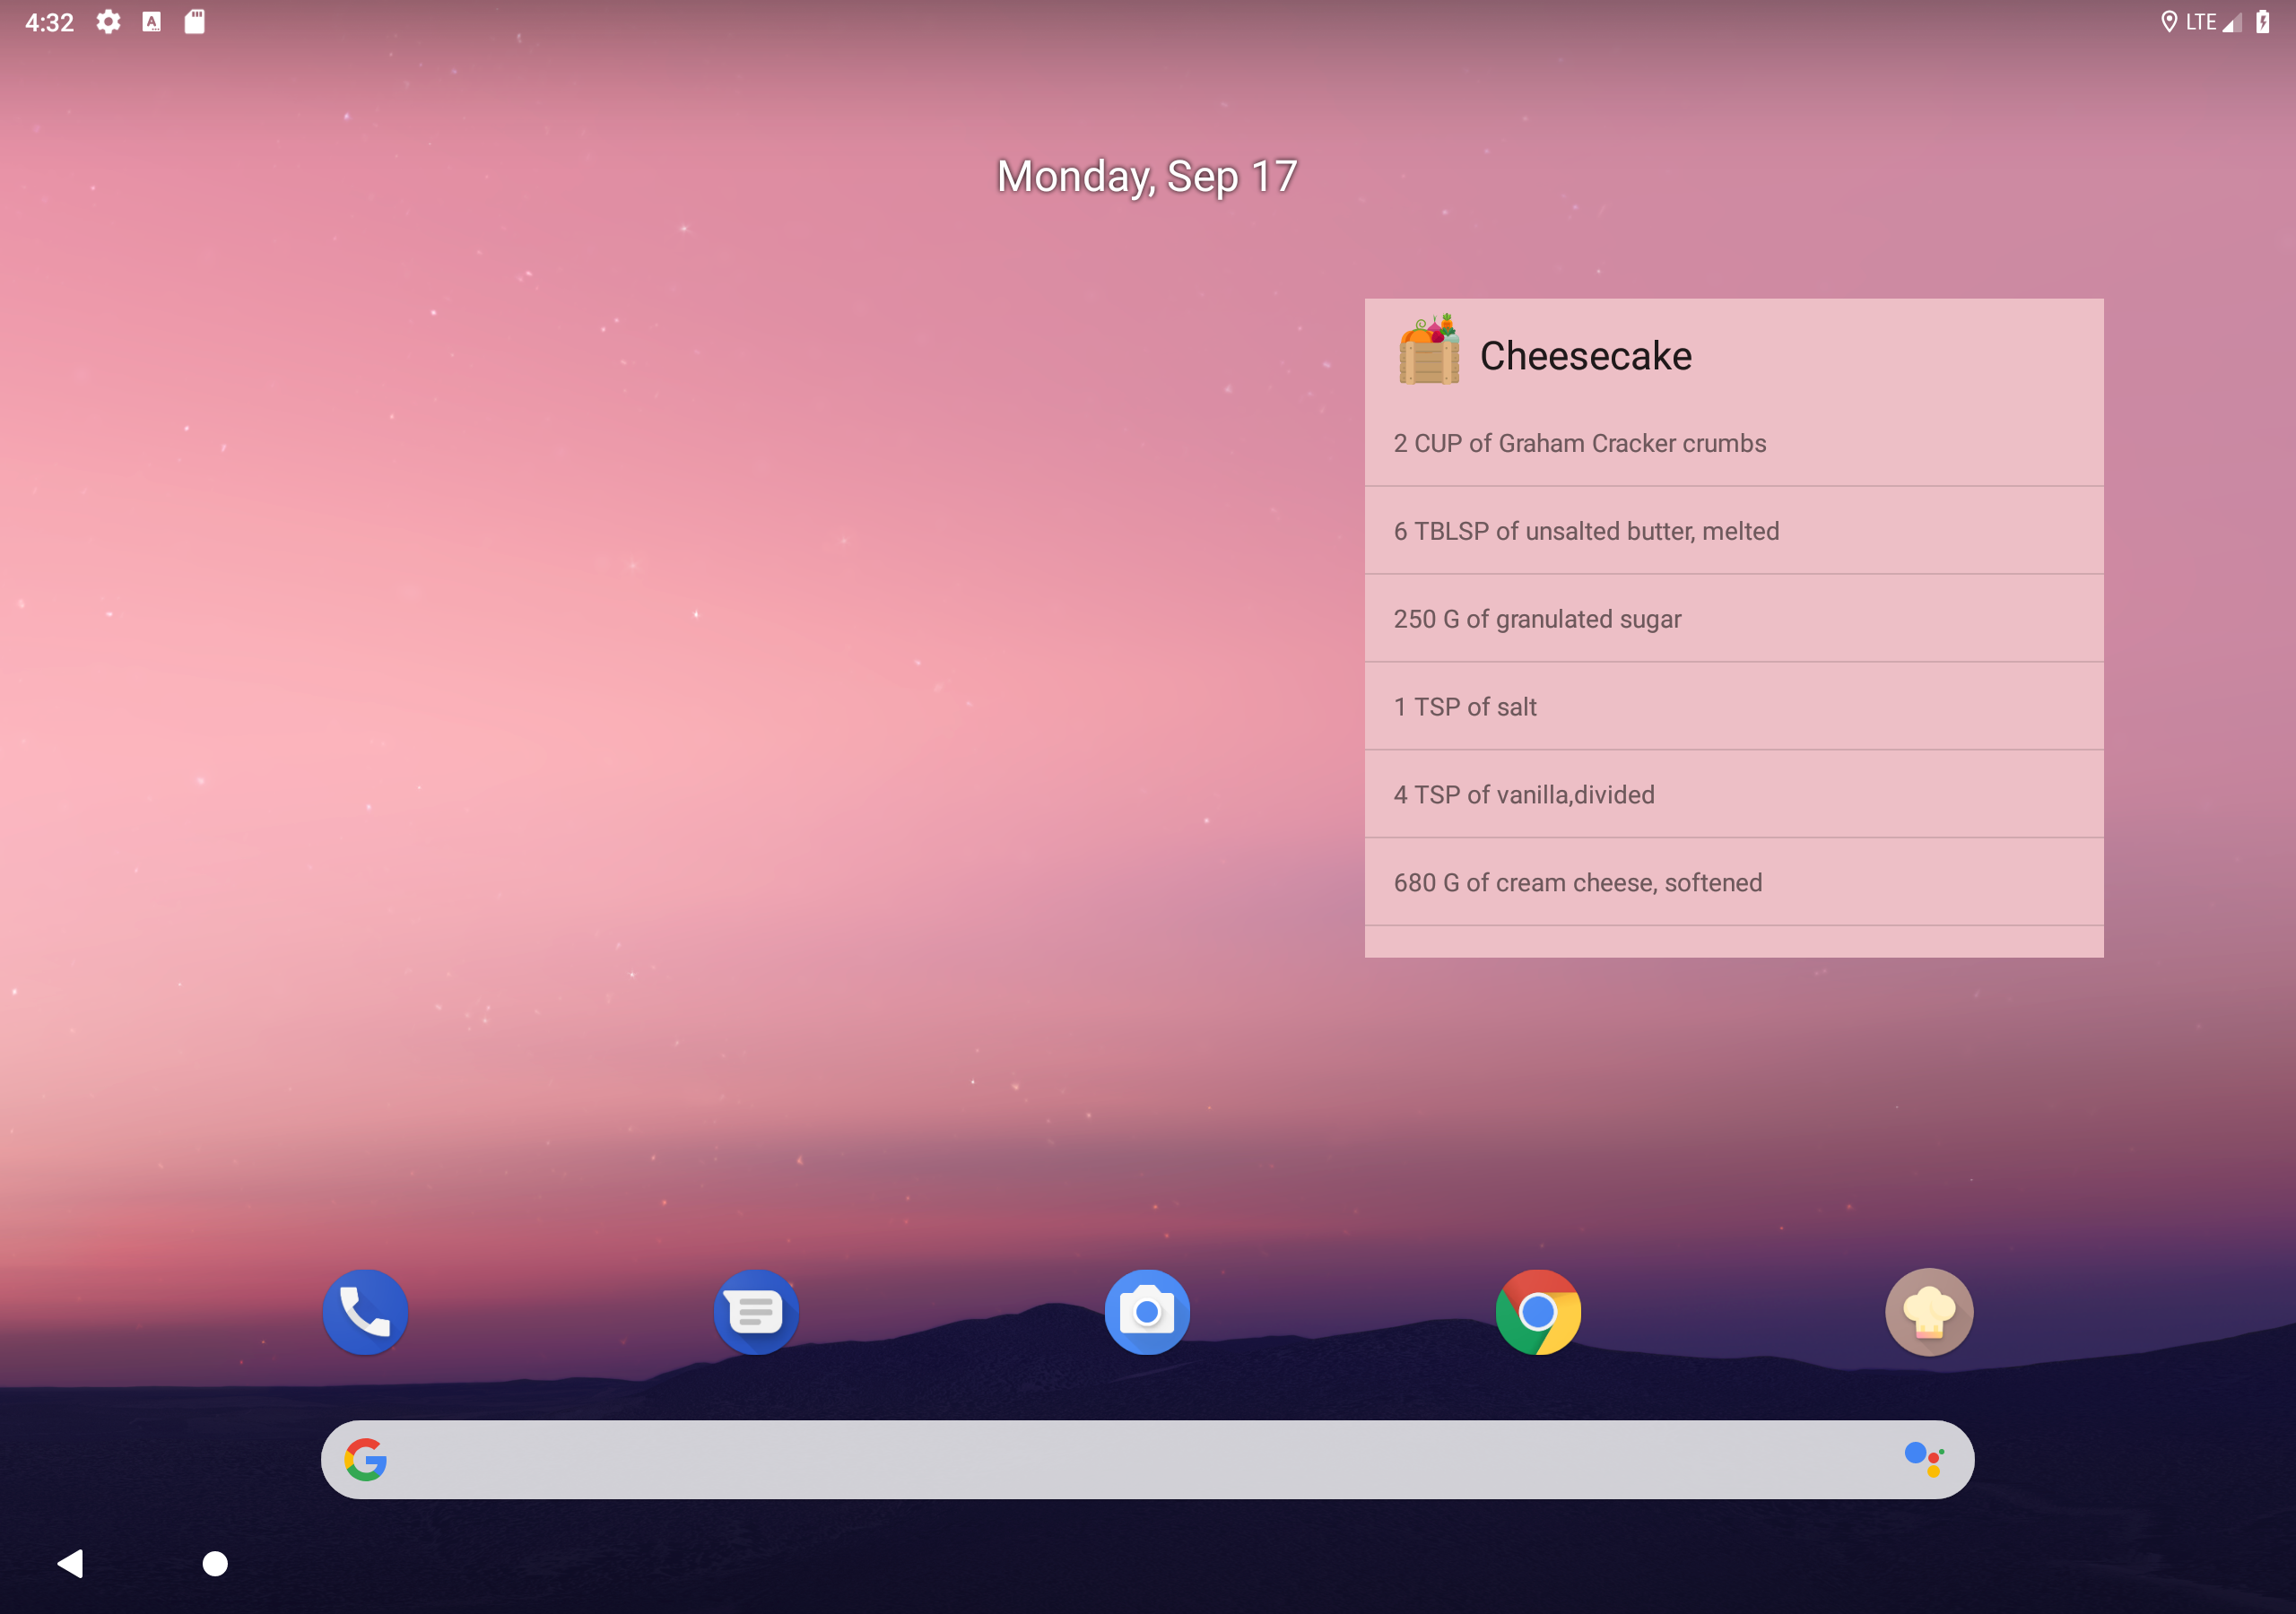This screenshot has height=1614, width=2296.
Task: Launch the Chrome browser
Action: click(1538, 1312)
